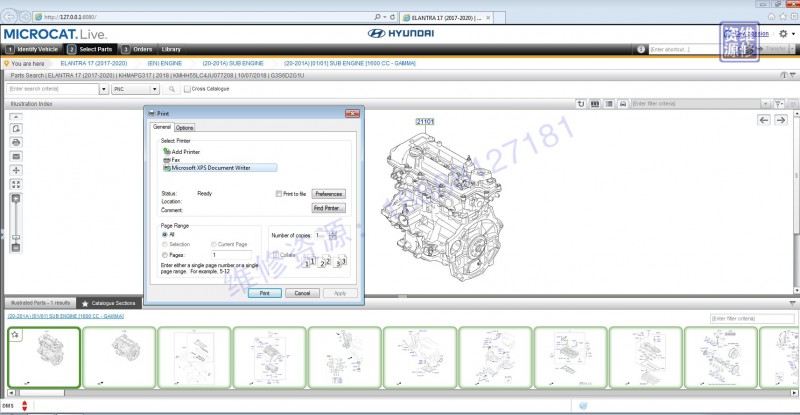Screen dimensions: 800x415
Task: Click the thumbnail strip horizontal scrollbar right arrow
Action: (794, 393)
